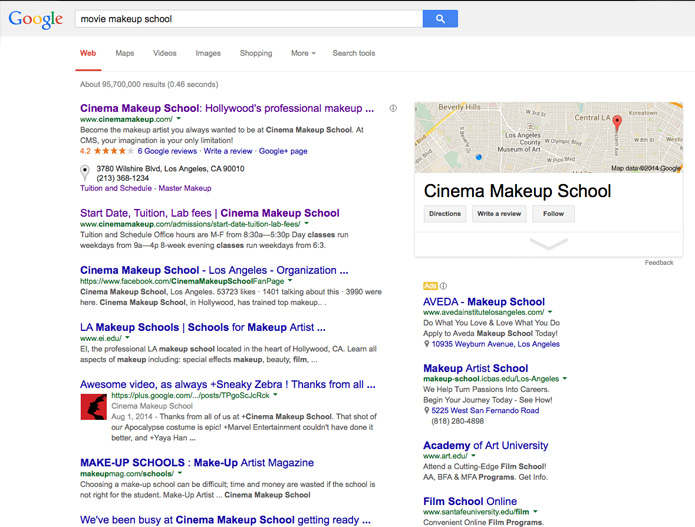Click the phone number (213) 368-1234
Image resolution: width=695 pixels, height=527 pixels.
point(123,178)
